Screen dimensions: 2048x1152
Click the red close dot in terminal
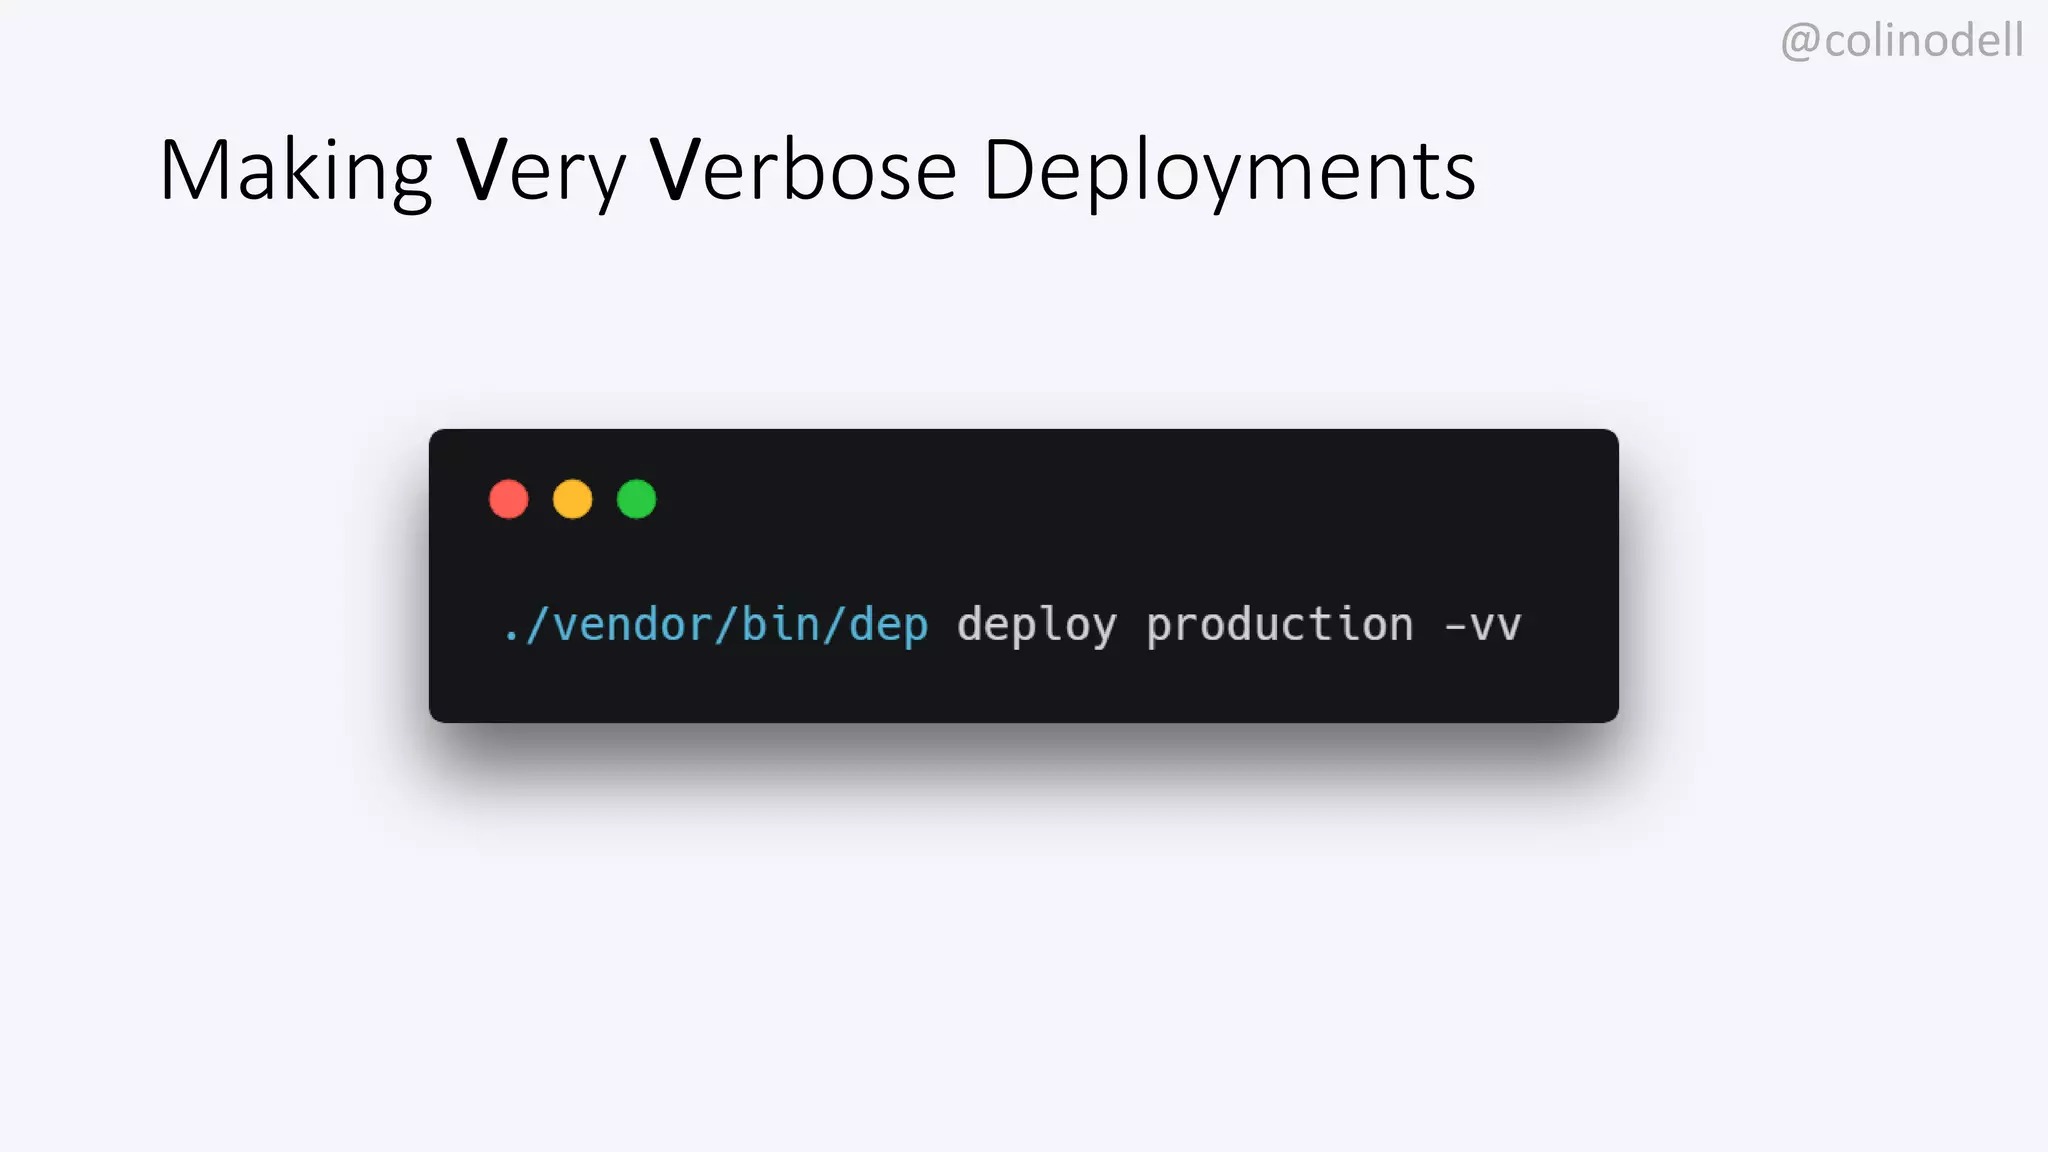coord(508,499)
